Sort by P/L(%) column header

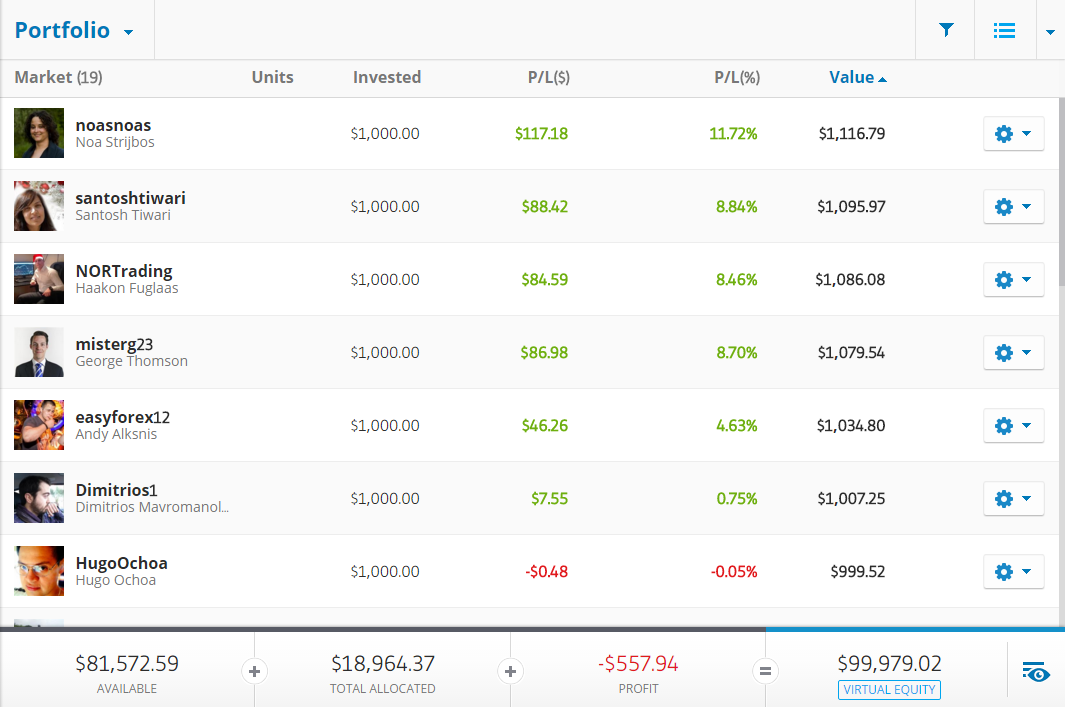pyautogui.click(x=737, y=78)
